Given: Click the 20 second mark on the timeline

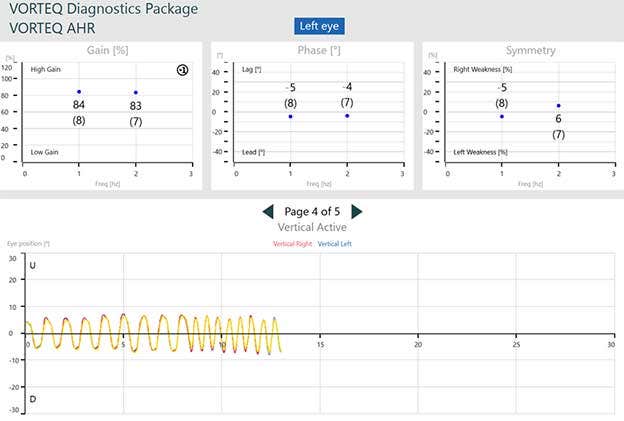Looking at the screenshot, I should [418, 345].
